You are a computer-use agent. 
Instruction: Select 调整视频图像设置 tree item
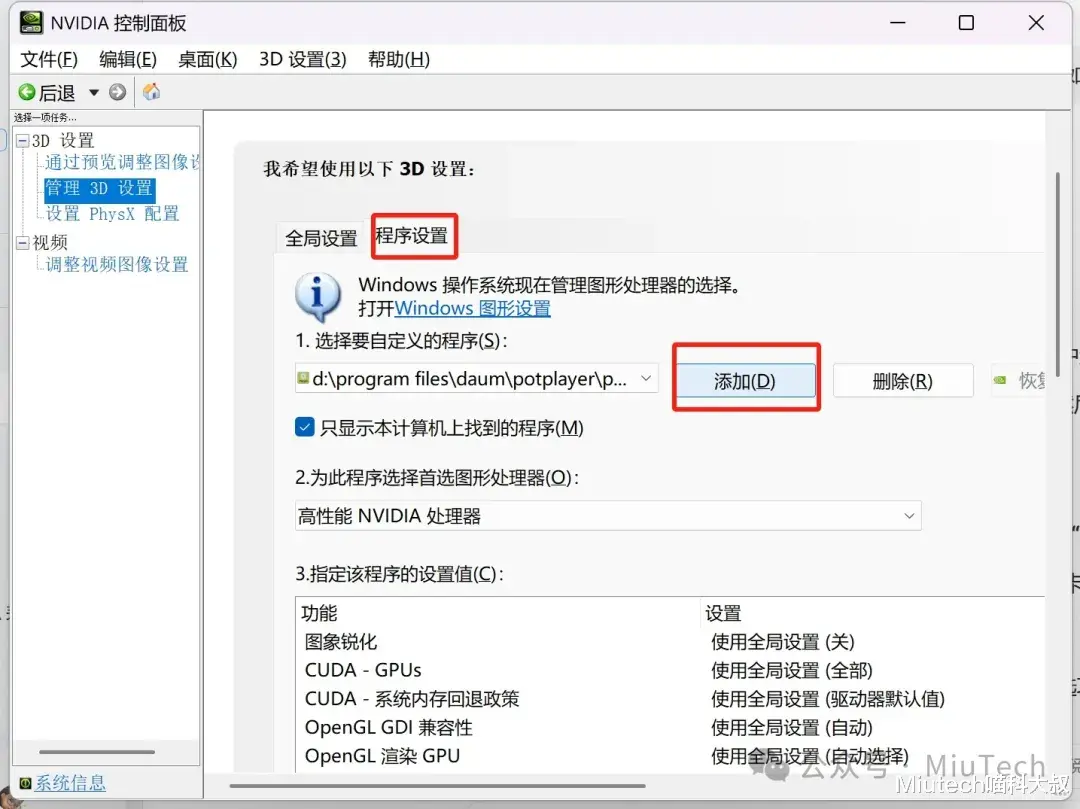point(116,264)
